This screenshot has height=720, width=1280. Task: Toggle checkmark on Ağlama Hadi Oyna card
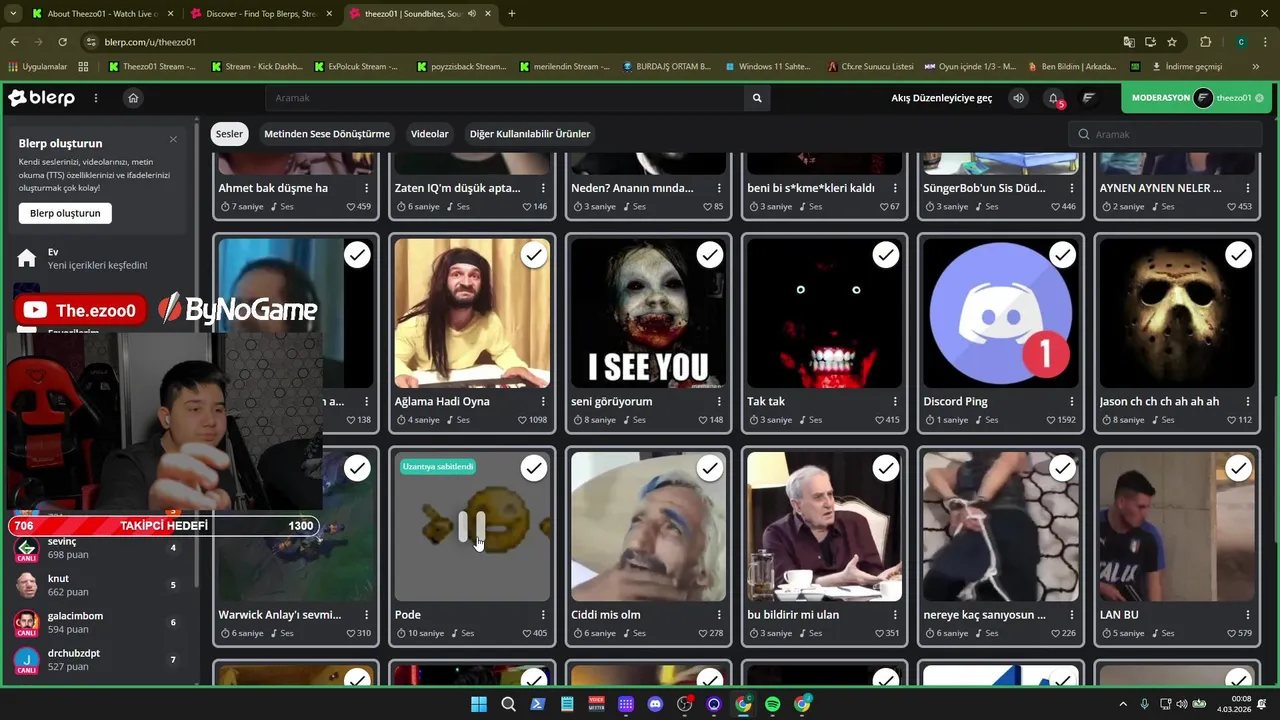(534, 255)
